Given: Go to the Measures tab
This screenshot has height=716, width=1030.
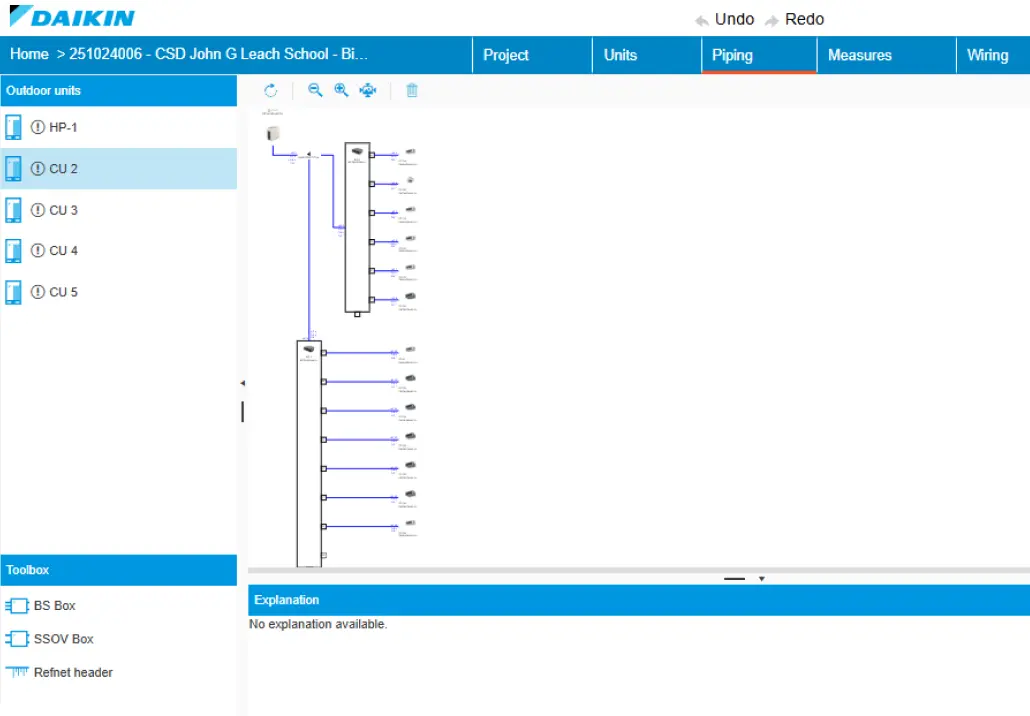Looking at the screenshot, I should point(859,55).
